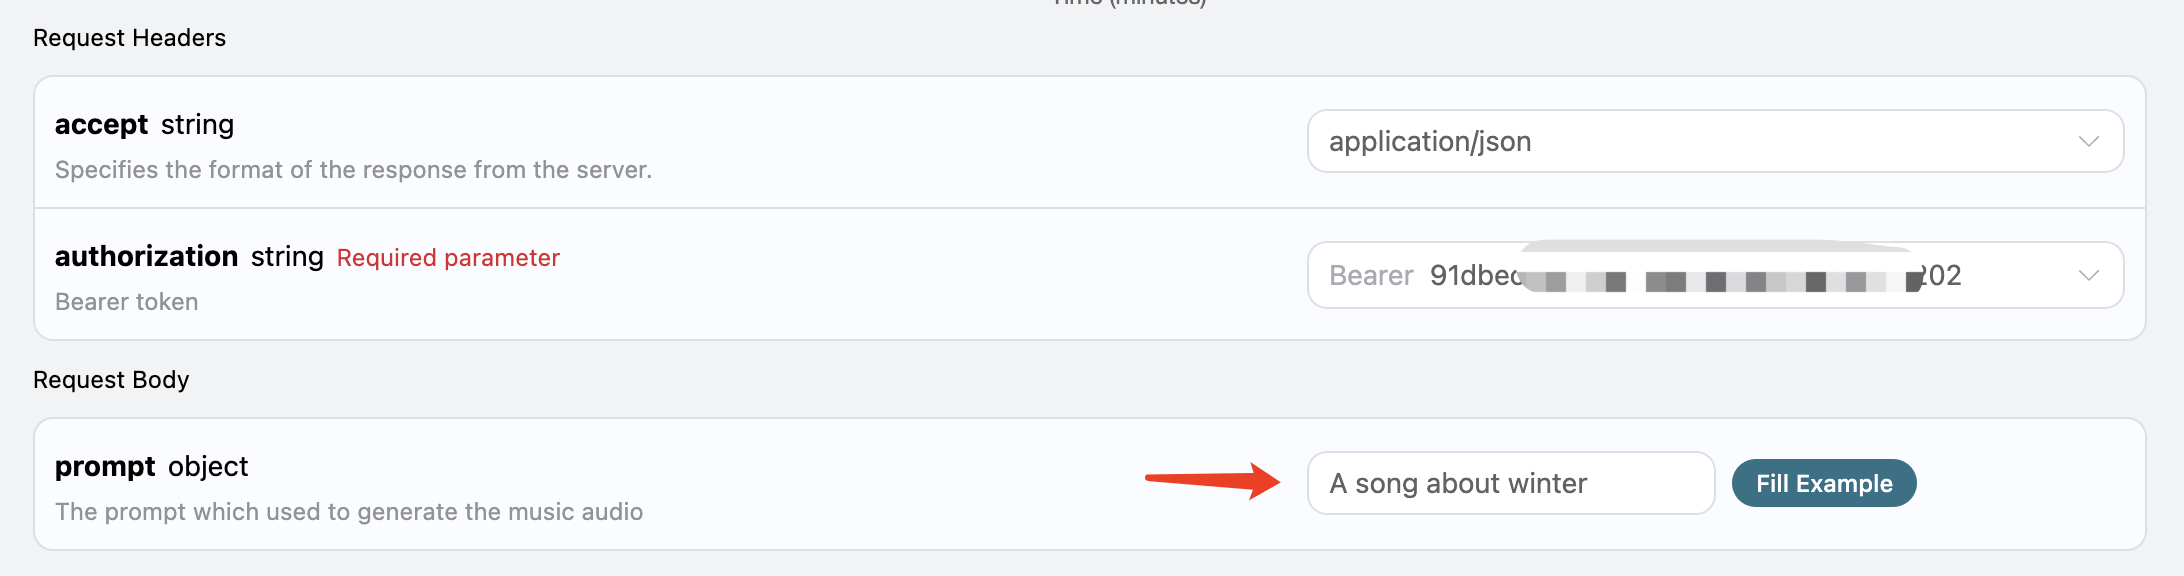Screen dimensions: 2184x576
Task: Click the 'string' type label beside authorization
Action: [x=287, y=257]
